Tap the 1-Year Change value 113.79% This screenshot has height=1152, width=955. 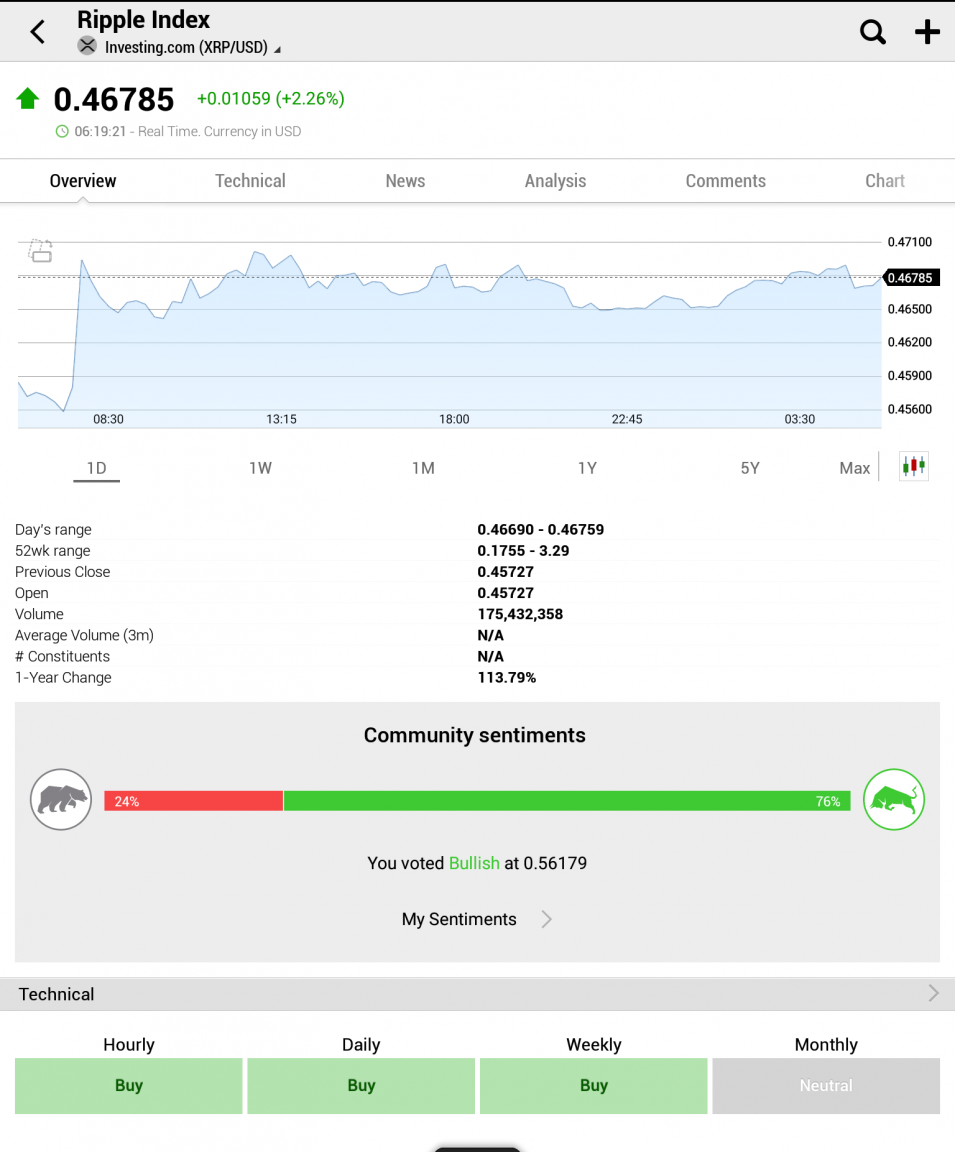click(507, 677)
